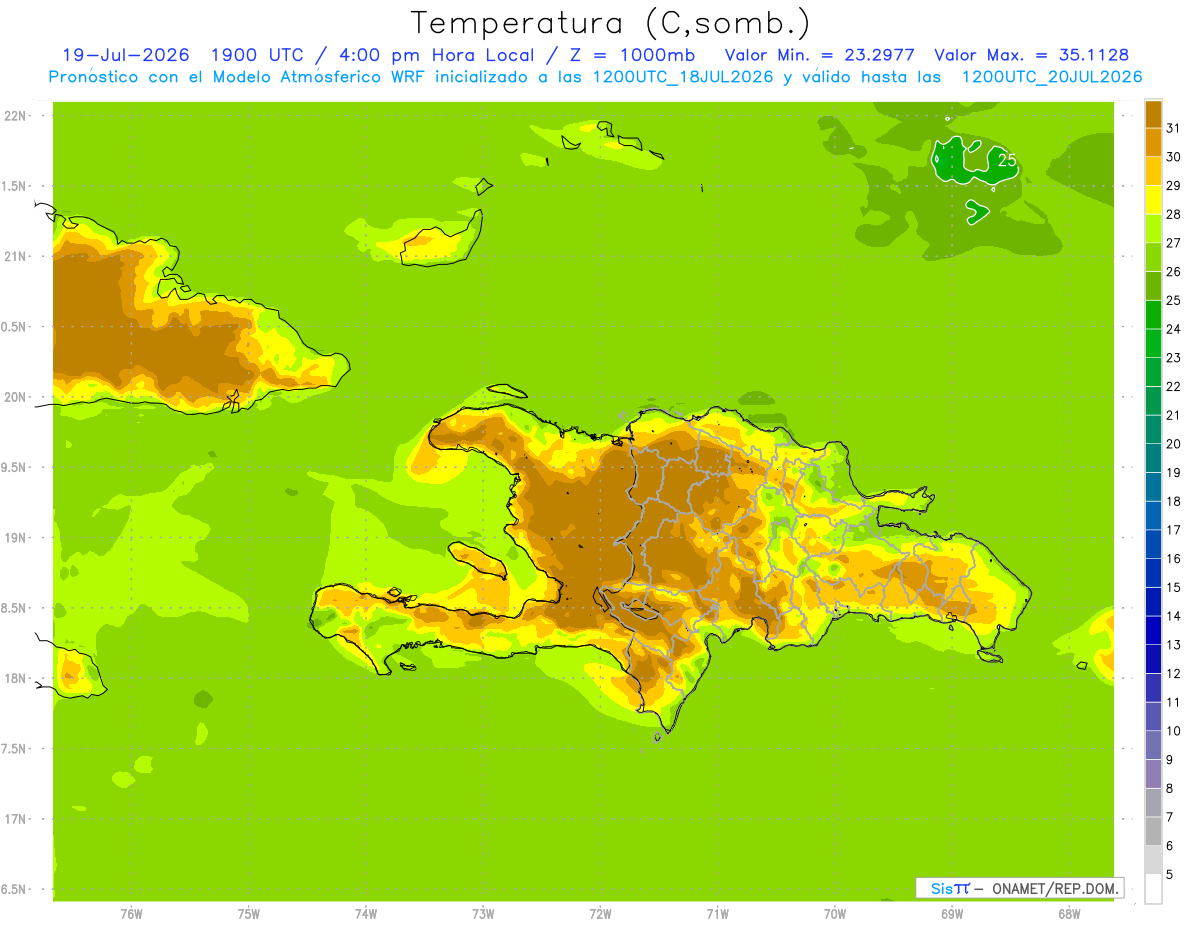Click the "72W" longitude label
Screen dimensions: 1200x927
coord(600,914)
